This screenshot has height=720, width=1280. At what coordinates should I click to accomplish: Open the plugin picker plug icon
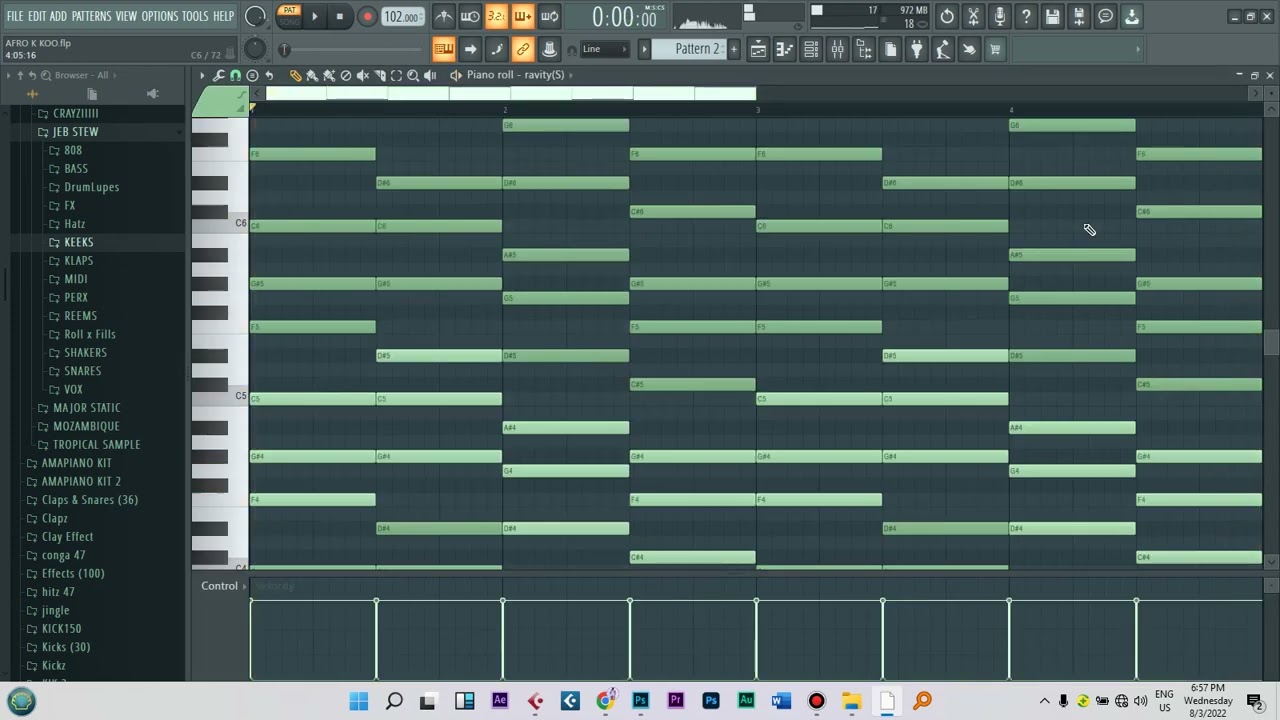pos(916,49)
